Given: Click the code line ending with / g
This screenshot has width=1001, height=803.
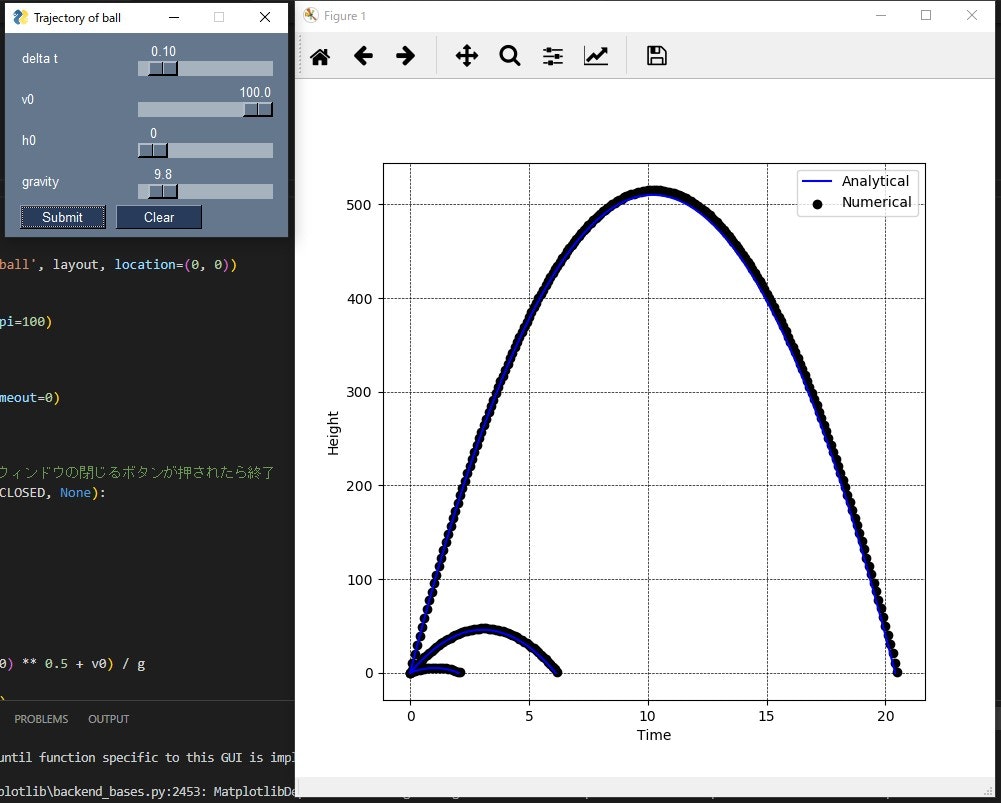Looking at the screenshot, I should click(x=73, y=664).
